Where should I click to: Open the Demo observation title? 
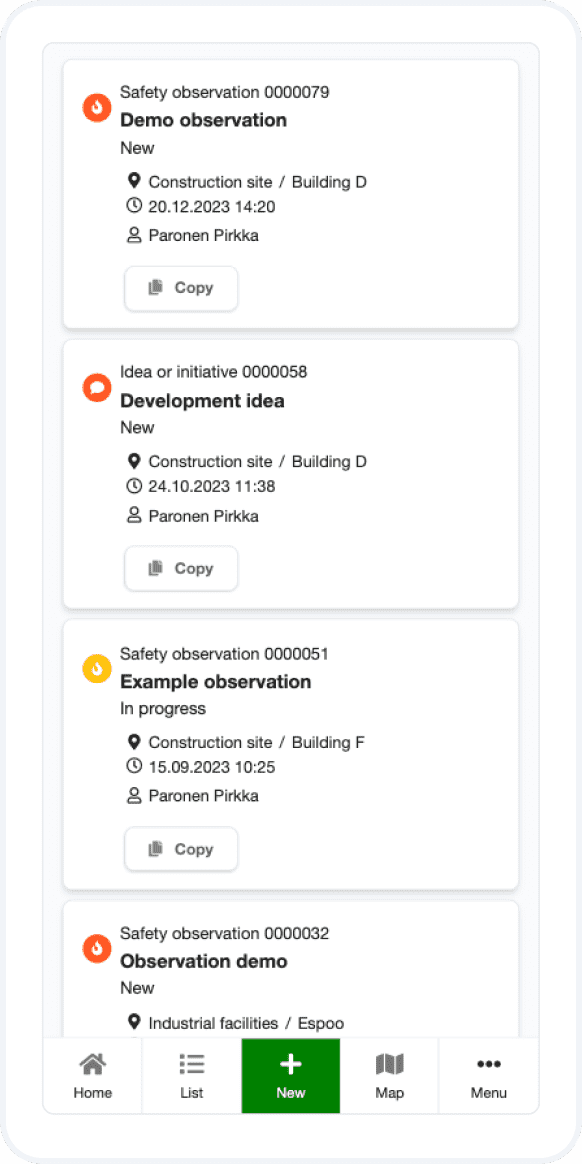(203, 120)
